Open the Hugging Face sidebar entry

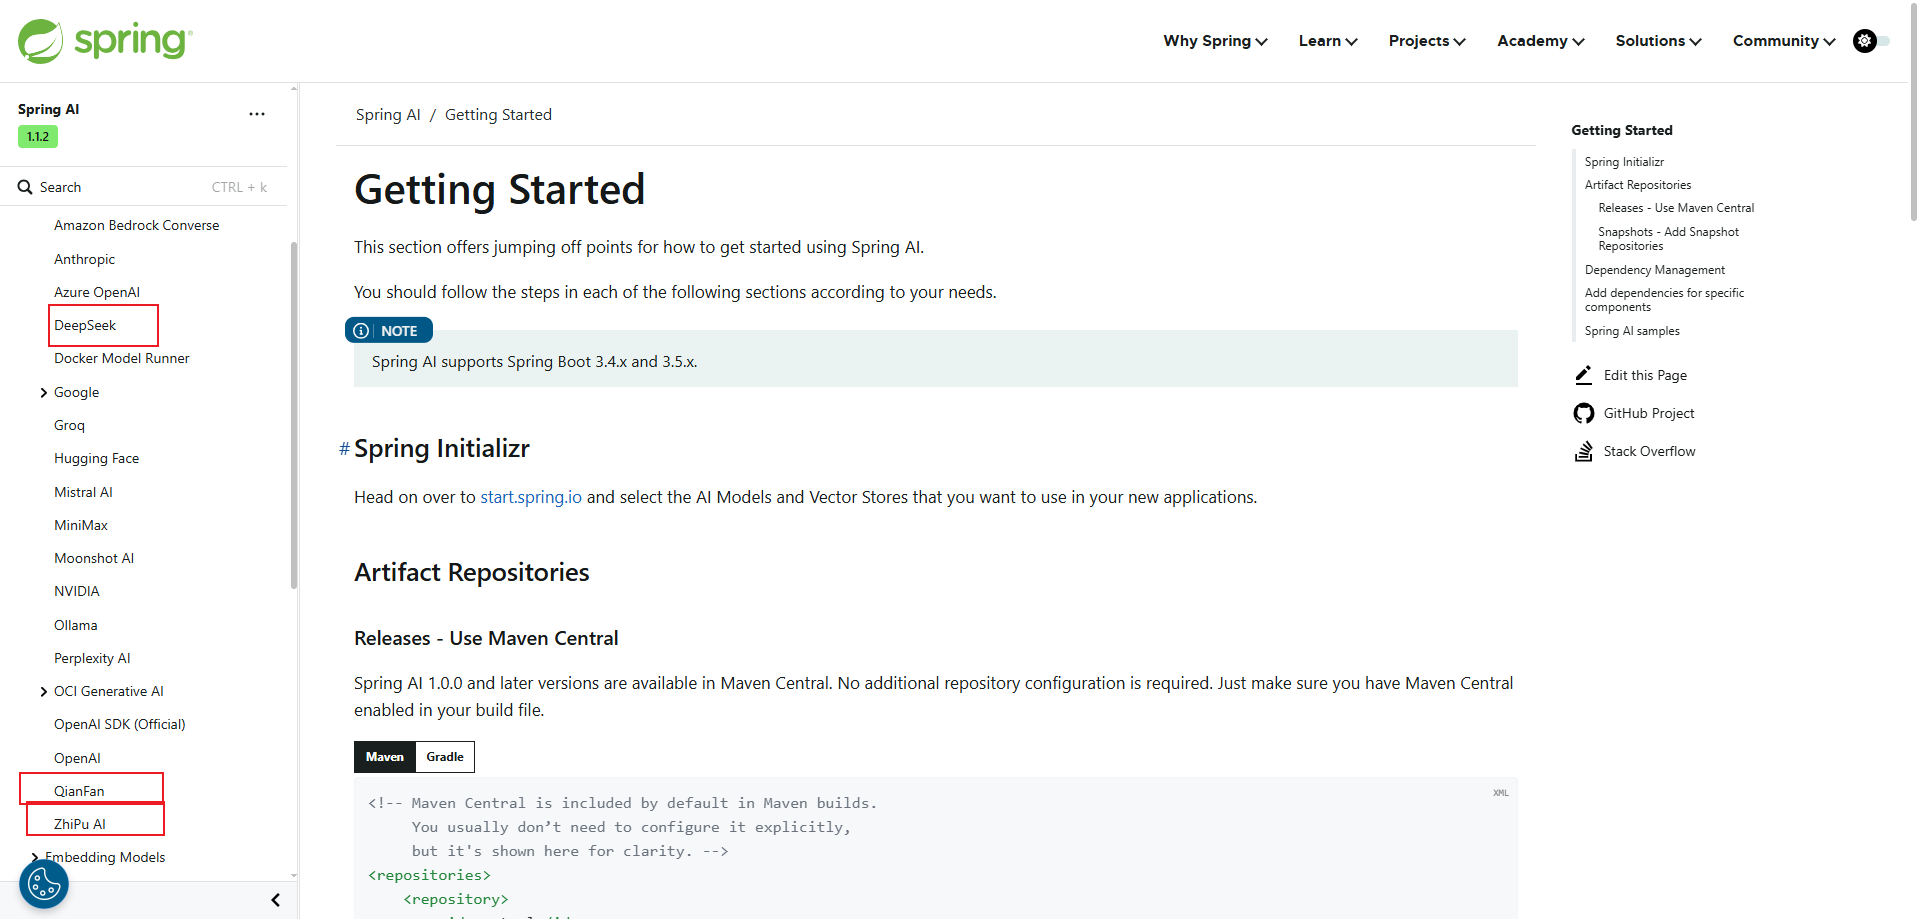pyautogui.click(x=97, y=459)
